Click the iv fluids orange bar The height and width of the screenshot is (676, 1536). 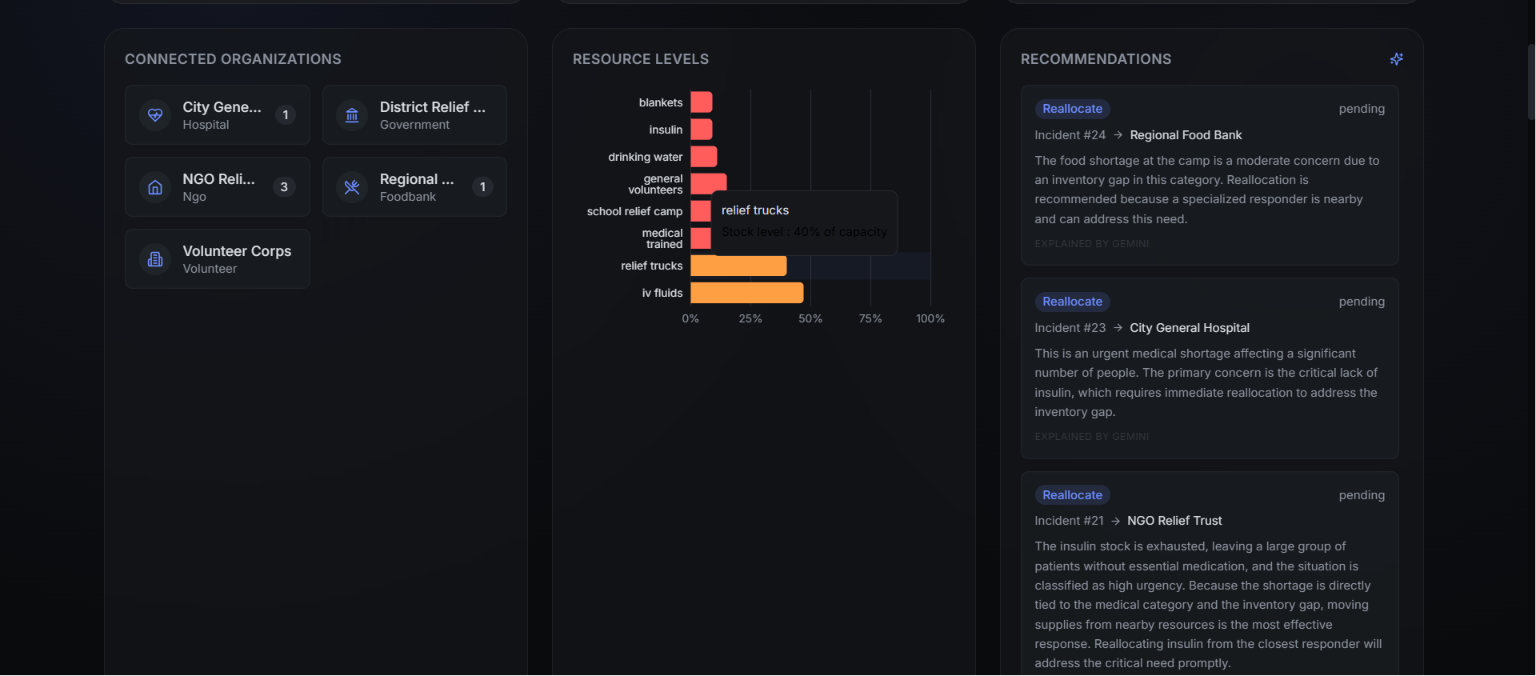[x=747, y=293]
